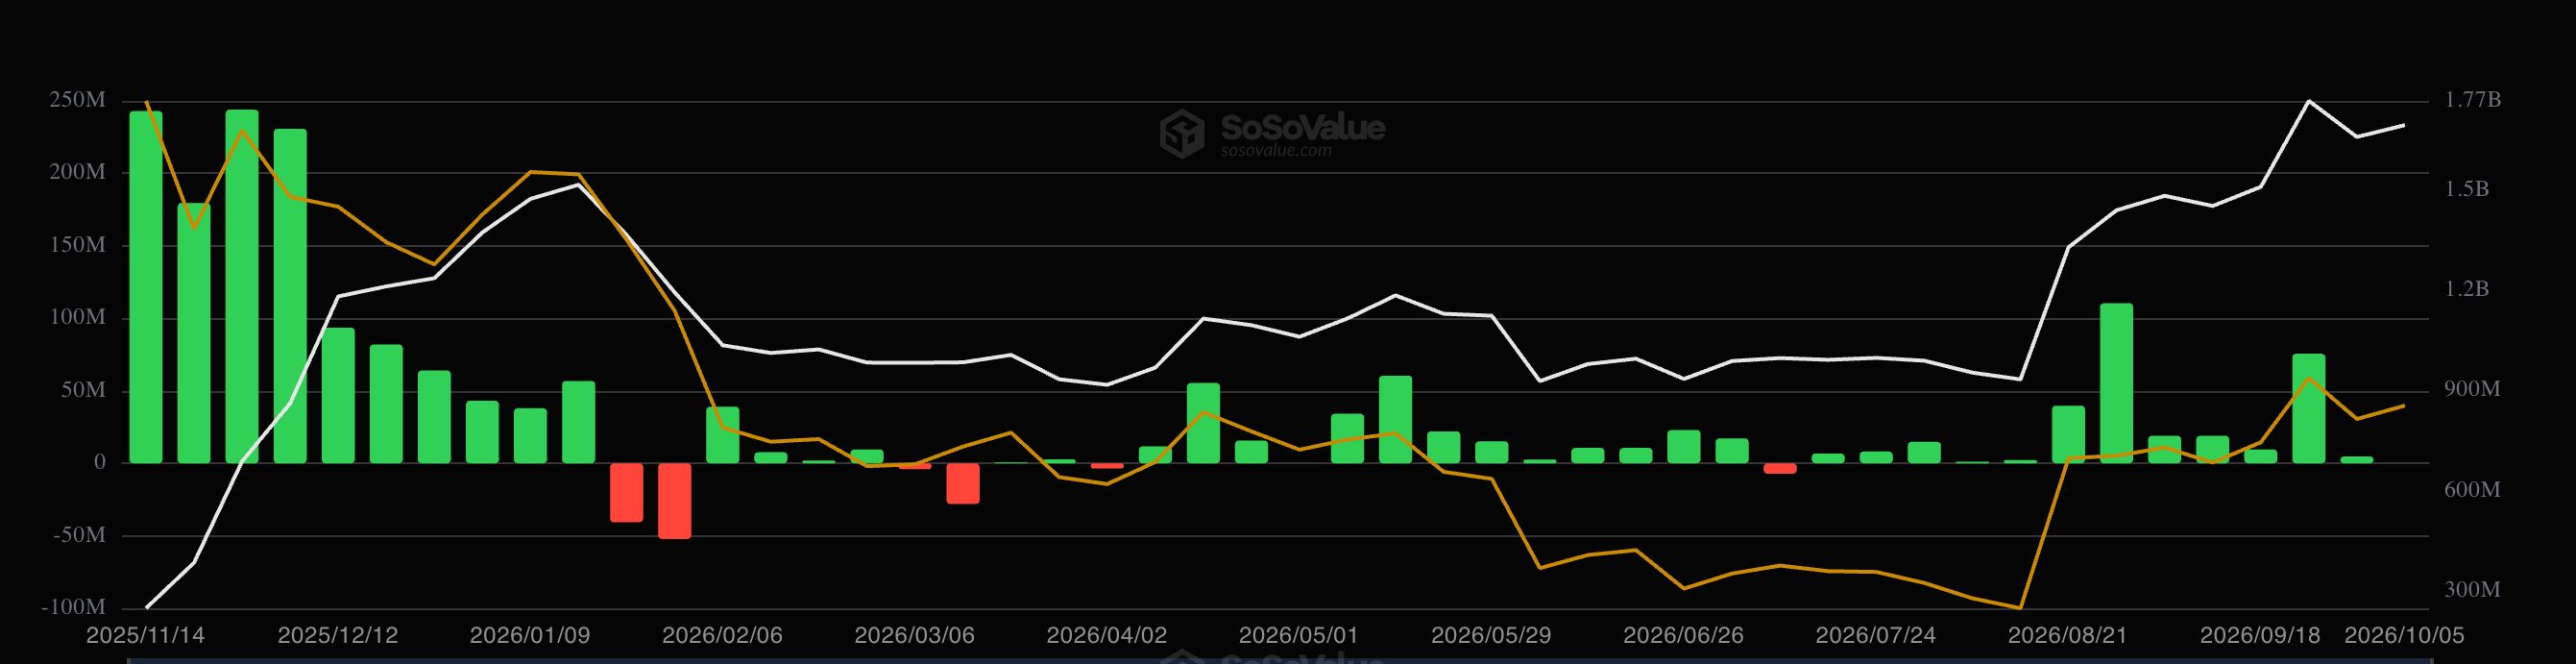This screenshot has width=2576, height=664.
Task: Click the 2026/08/21 date label
Action: tap(2067, 636)
